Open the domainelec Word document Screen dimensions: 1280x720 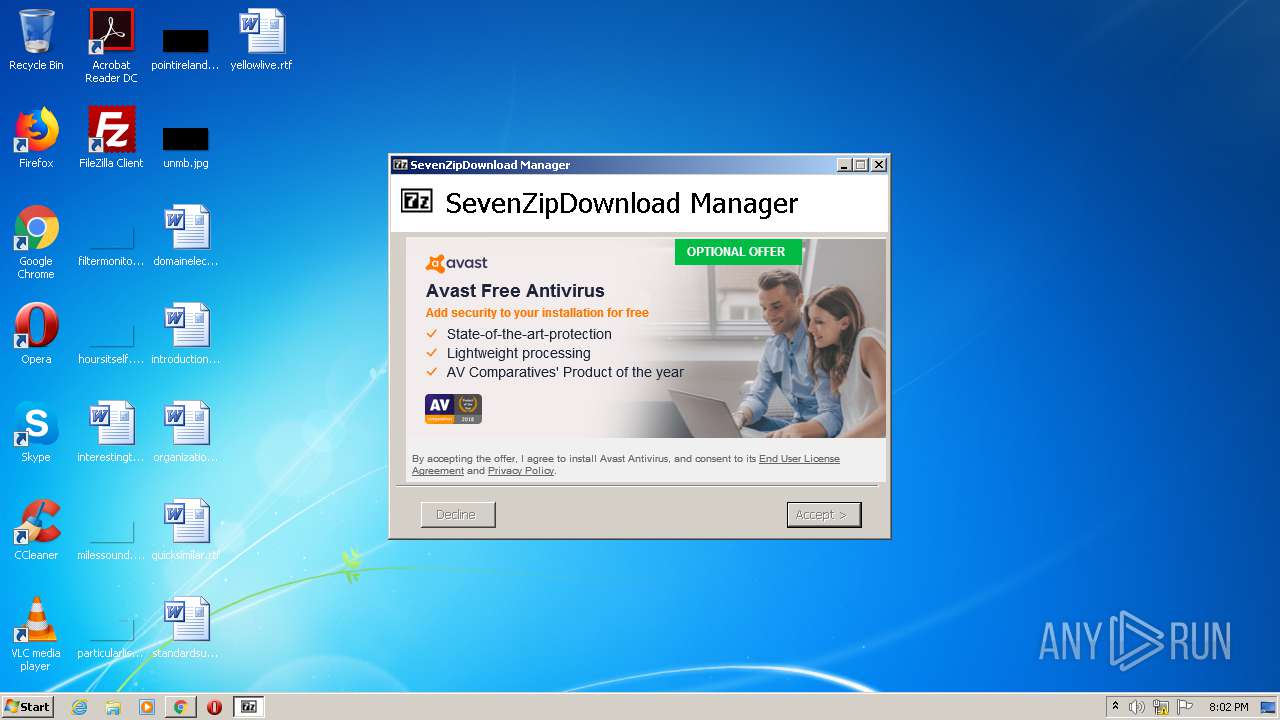[186, 236]
